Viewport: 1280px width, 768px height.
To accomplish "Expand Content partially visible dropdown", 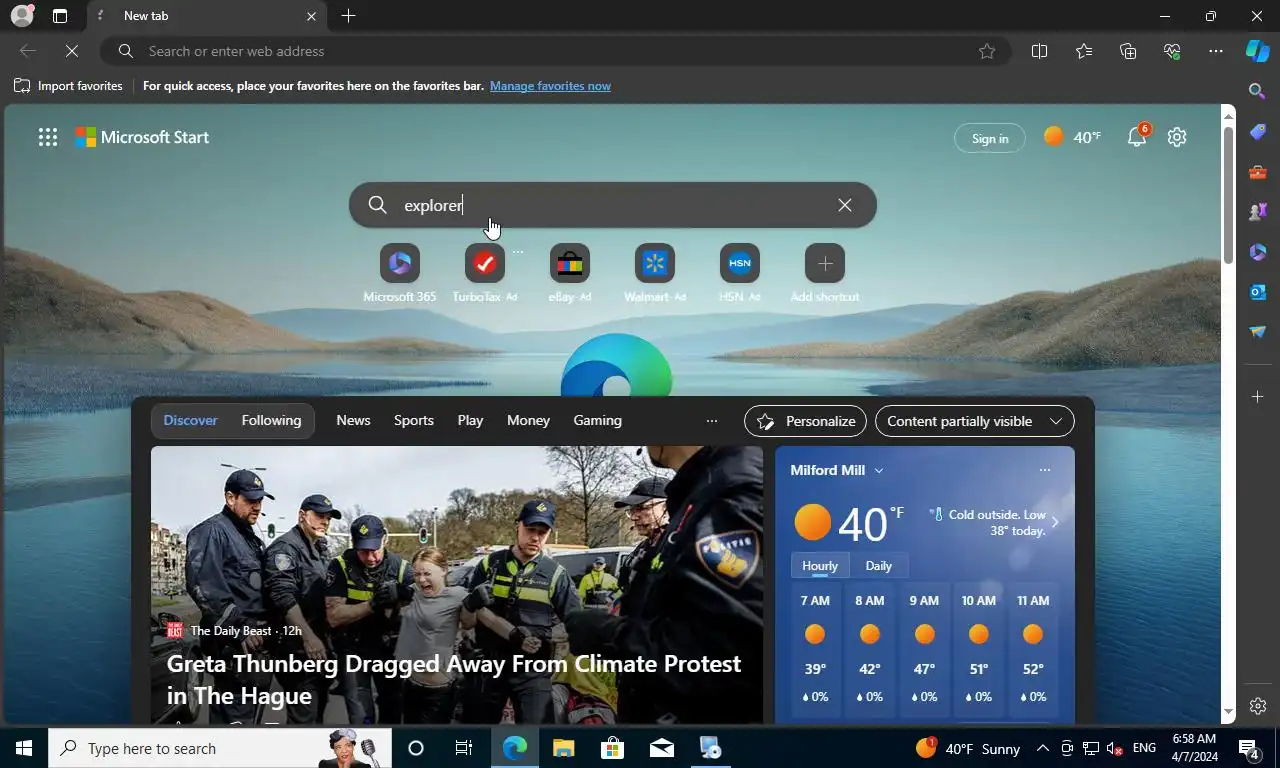I will pyautogui.click(x=975, y=421).
